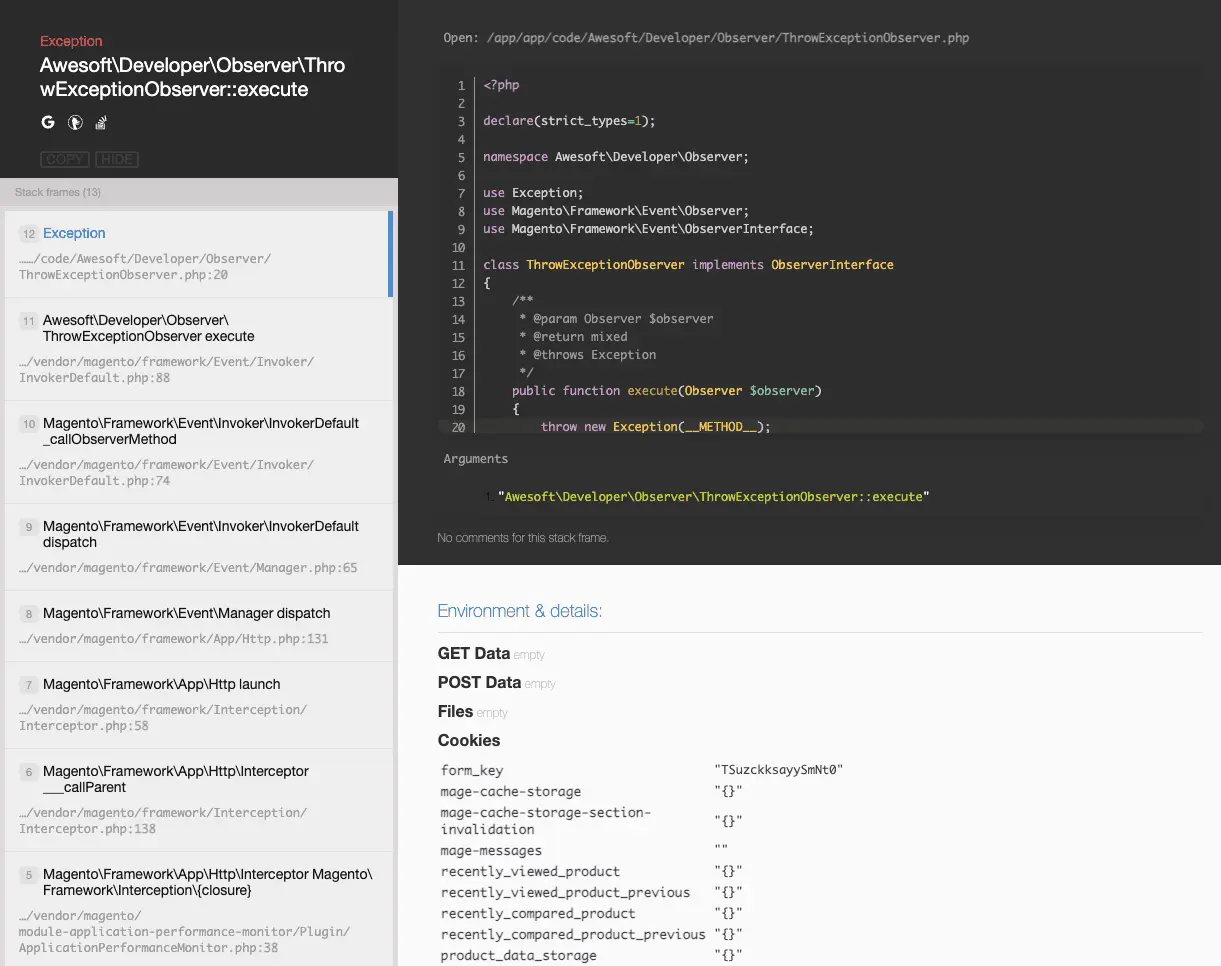1221x966 pixels.
Task: Select stack frame 12 Exception
Action: (x=74, y=233)
